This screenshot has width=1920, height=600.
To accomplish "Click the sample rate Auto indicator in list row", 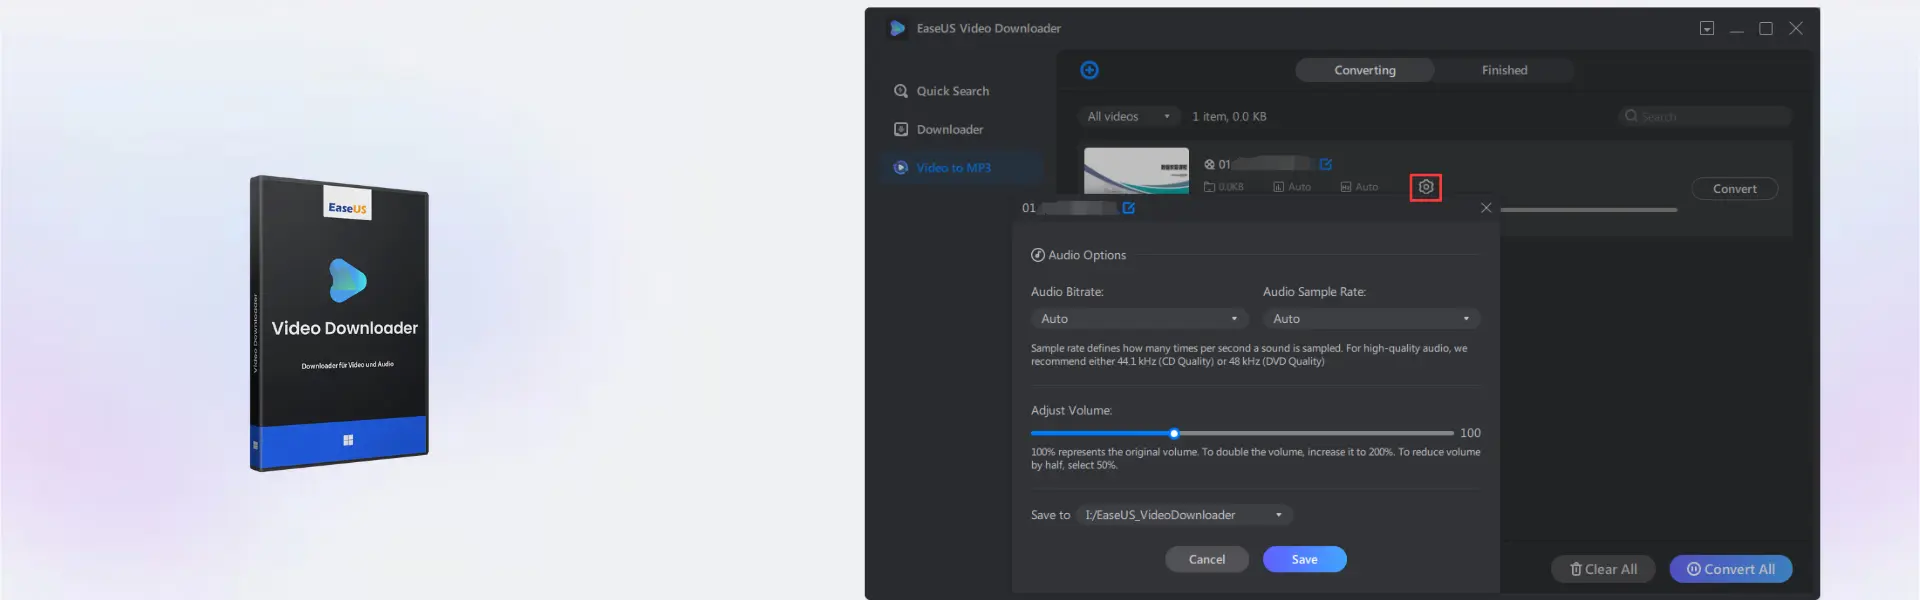I will tap(1359, 187).
